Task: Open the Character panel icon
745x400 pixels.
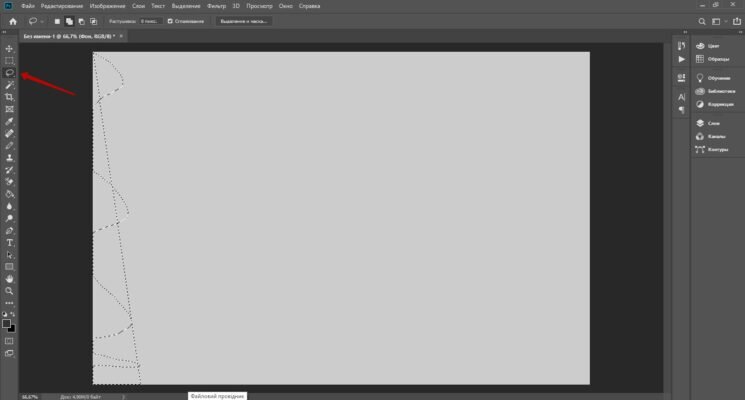Action: click(x=681, y=97)
